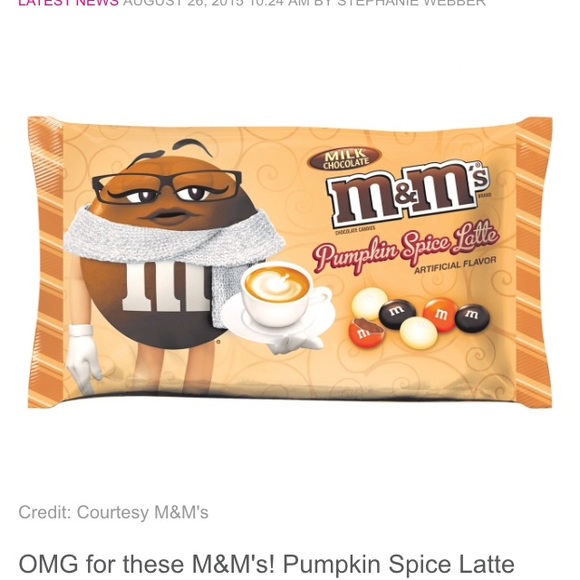Click the Credit: Courtesy M&M's caption
Screen dimensions: 580x580
tap(114, 512)
